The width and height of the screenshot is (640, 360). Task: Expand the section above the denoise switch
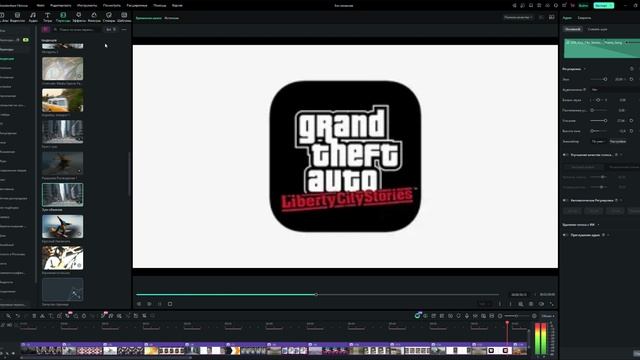(598, 225)
